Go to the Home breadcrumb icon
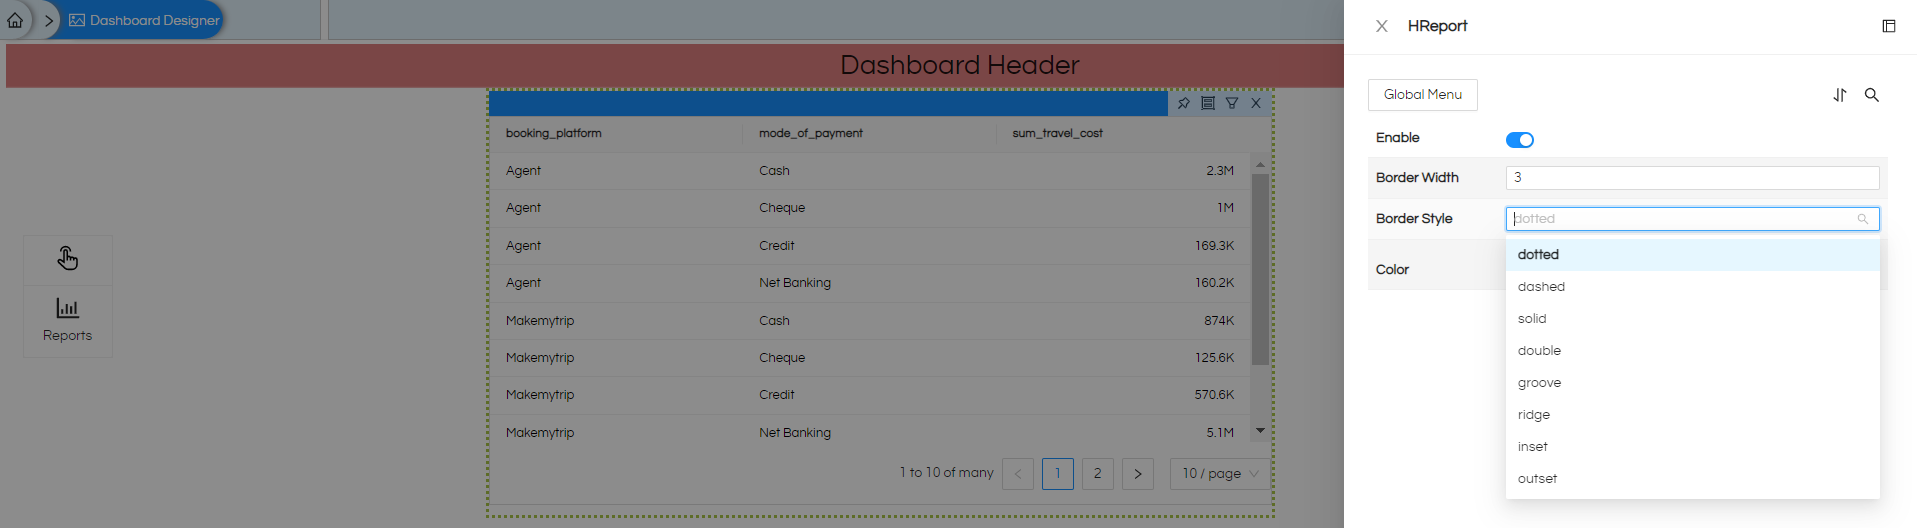This screenshot has height=528, width=1917. (x=15, y=20)
